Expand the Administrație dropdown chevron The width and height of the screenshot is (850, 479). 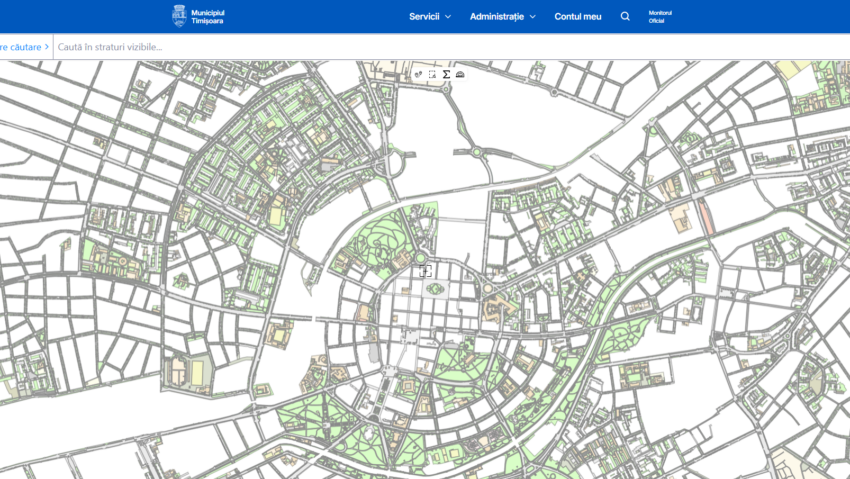click(532, 17)
